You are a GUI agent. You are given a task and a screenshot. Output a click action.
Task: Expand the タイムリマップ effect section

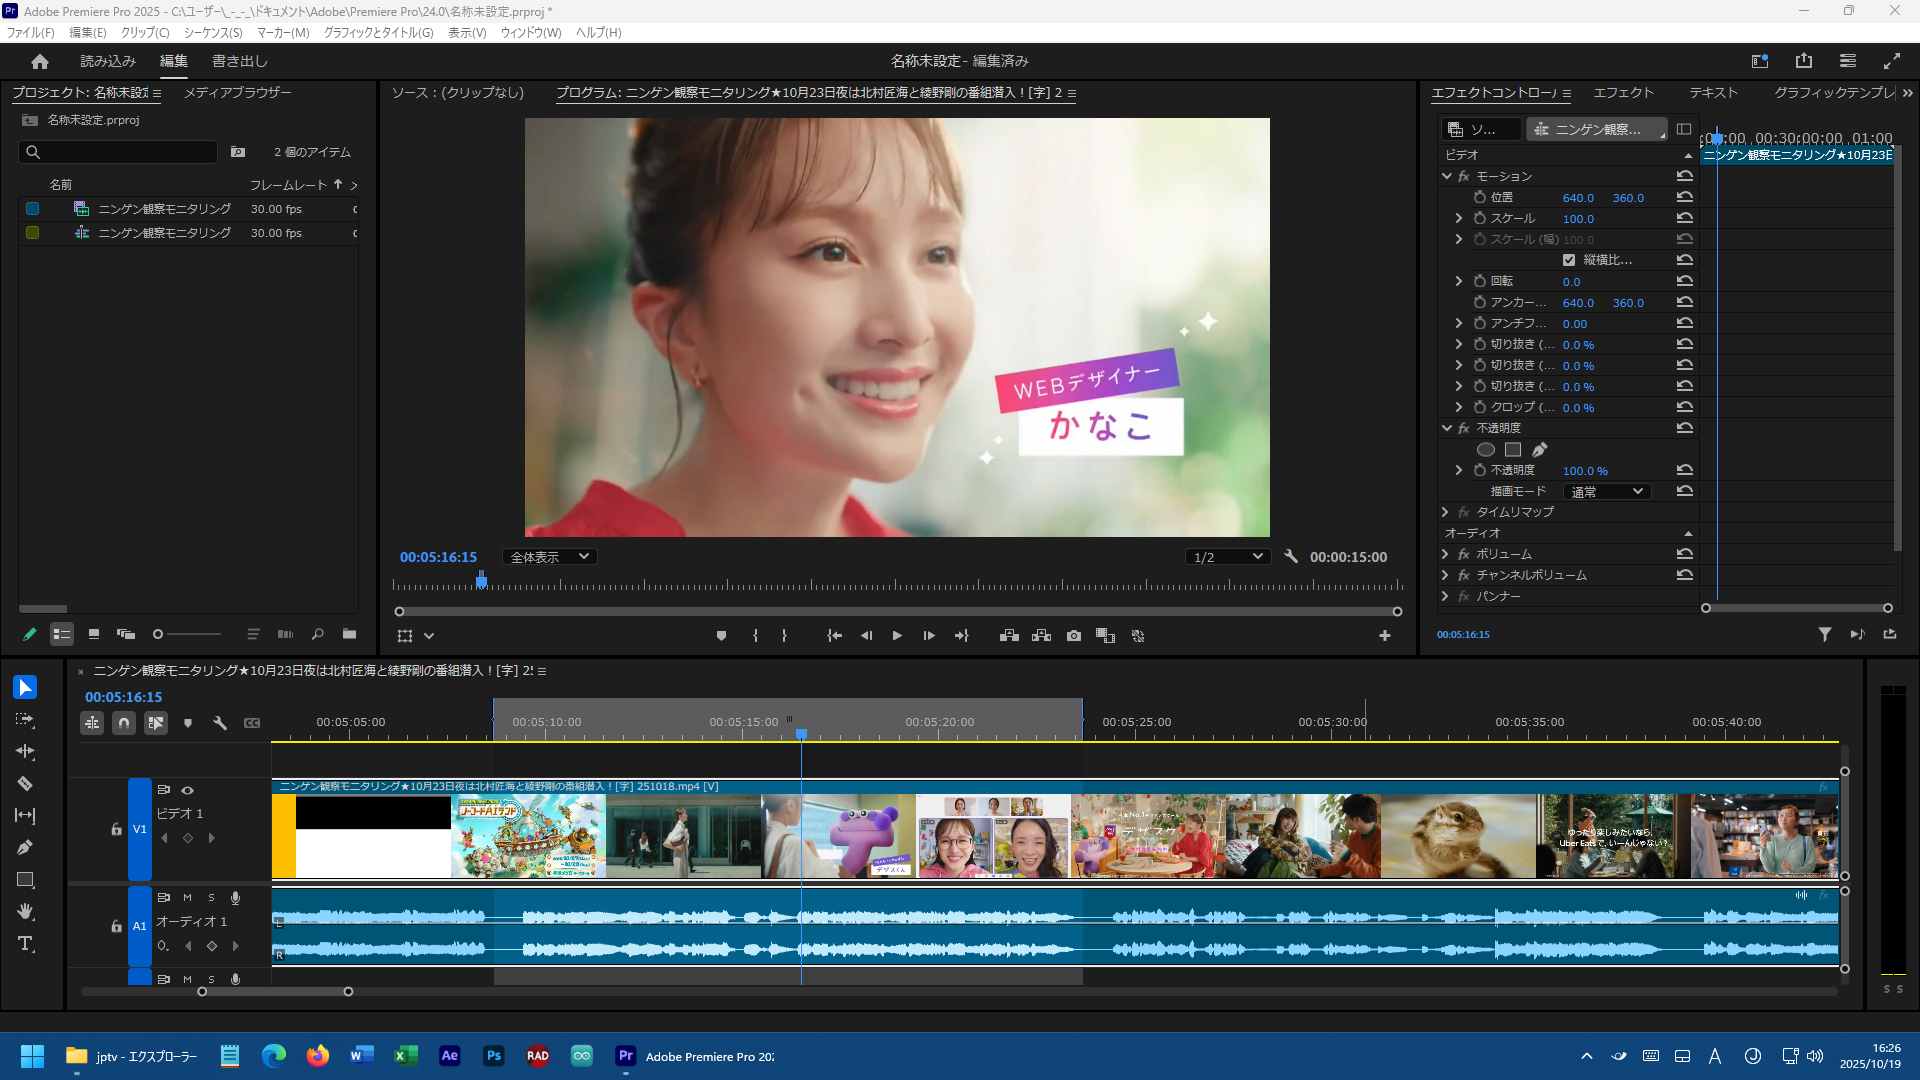pyautogui.click(x=1445, y=512)
